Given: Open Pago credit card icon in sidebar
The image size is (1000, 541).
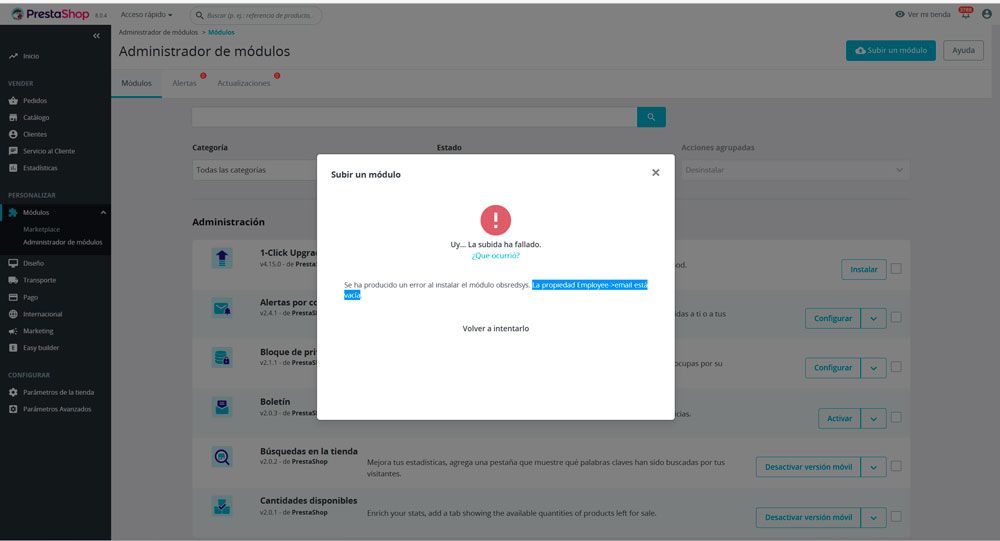Looking at the screenshot, I should point(13,297).
